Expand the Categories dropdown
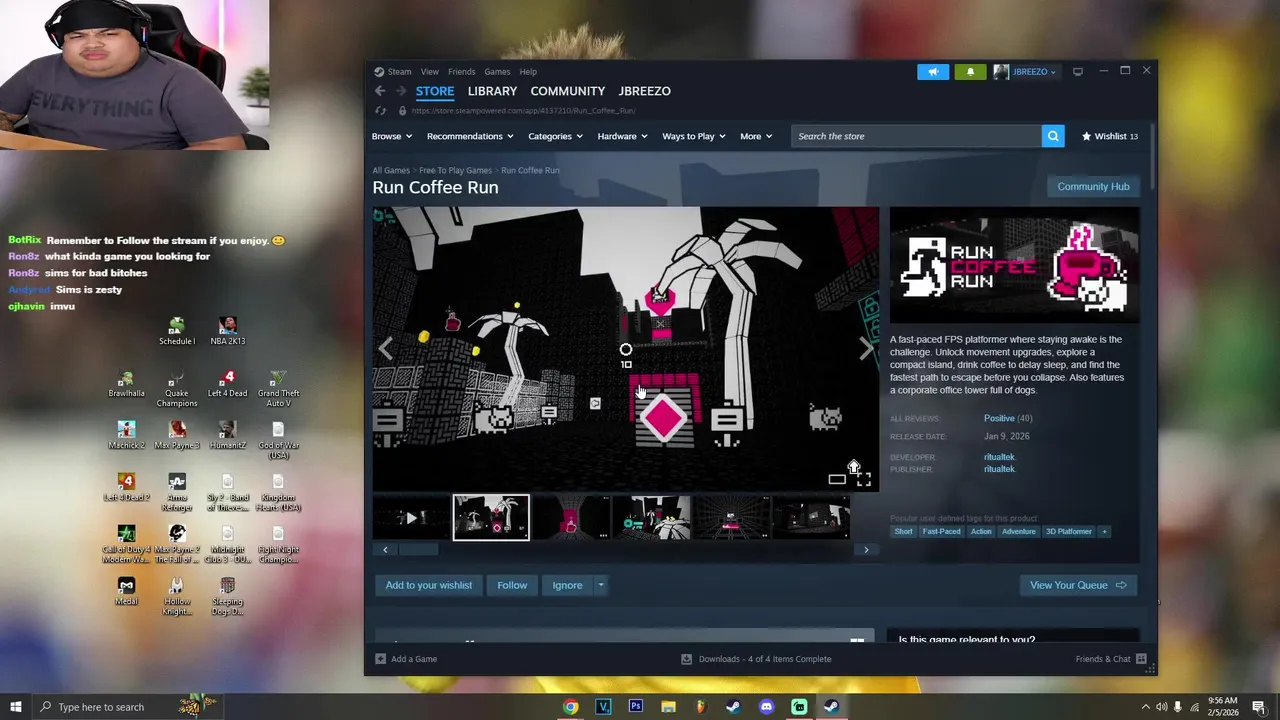The height and width of the screenshot is (720, 1280). point(555,136)
